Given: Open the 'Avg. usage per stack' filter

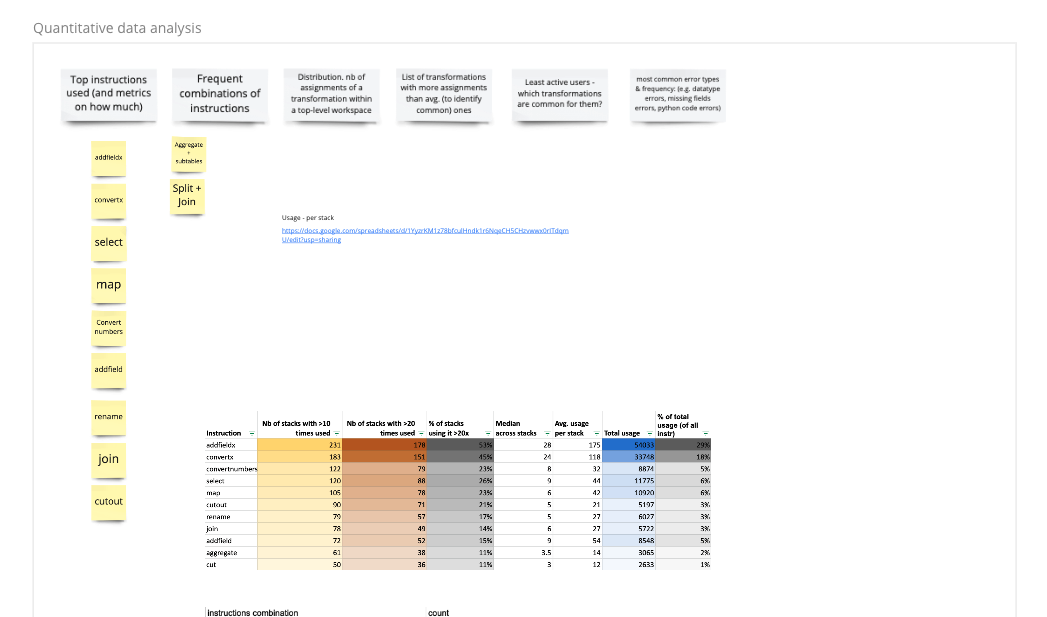Looking at the screenshot, I should (596, 433).
